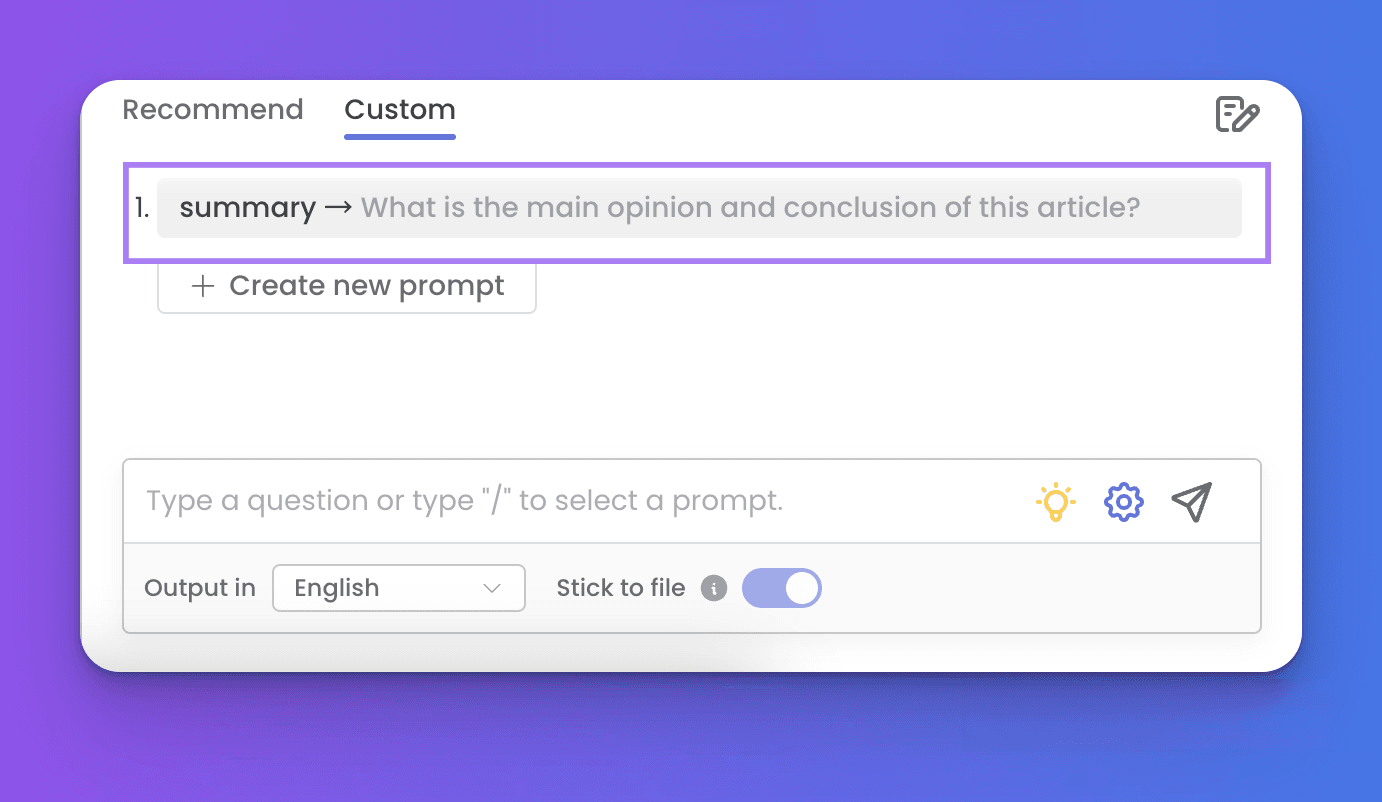Click the word summary in the prompt
The image size is (1382, 802).
click(247, 208)
